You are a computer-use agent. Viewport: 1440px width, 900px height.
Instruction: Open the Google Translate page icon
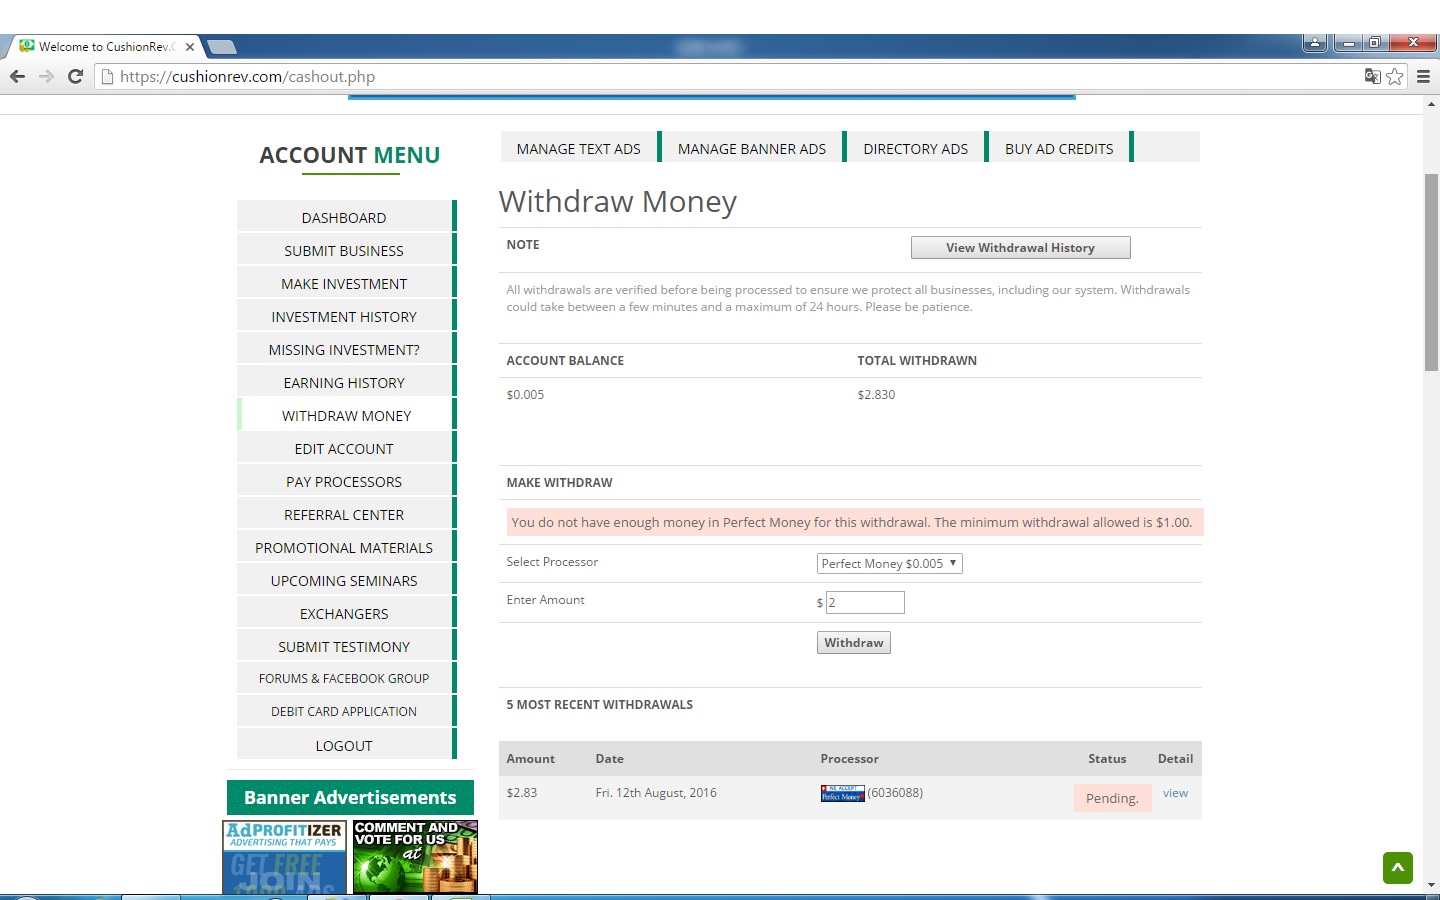(1373, 76)
